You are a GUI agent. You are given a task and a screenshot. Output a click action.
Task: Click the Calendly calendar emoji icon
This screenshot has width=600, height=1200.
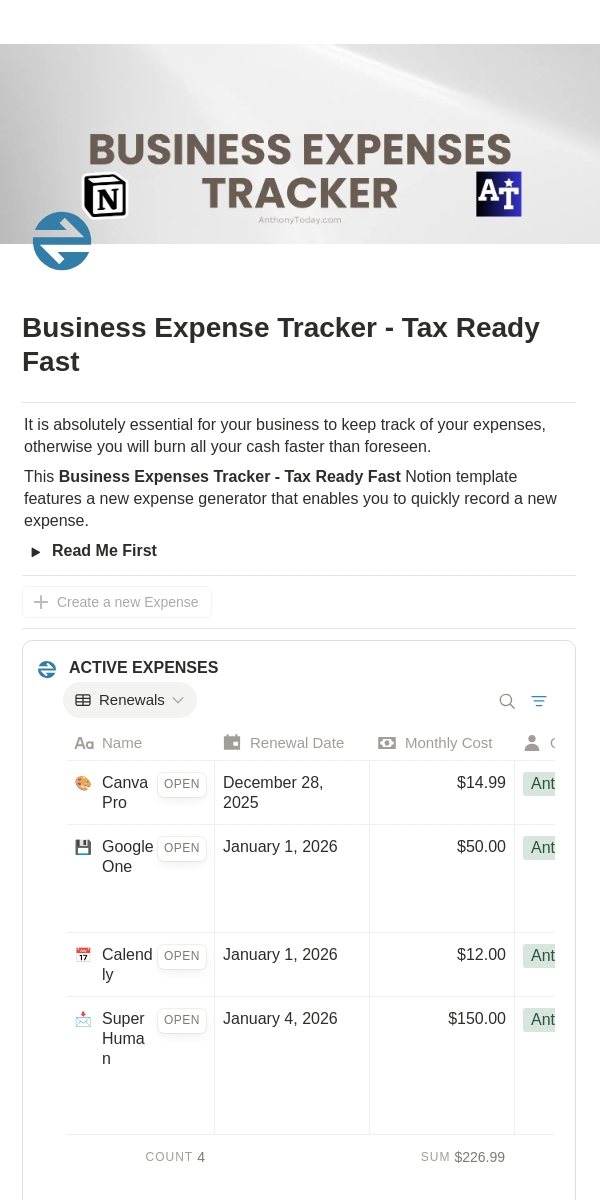pyautogui.click(x=83, y=955)
